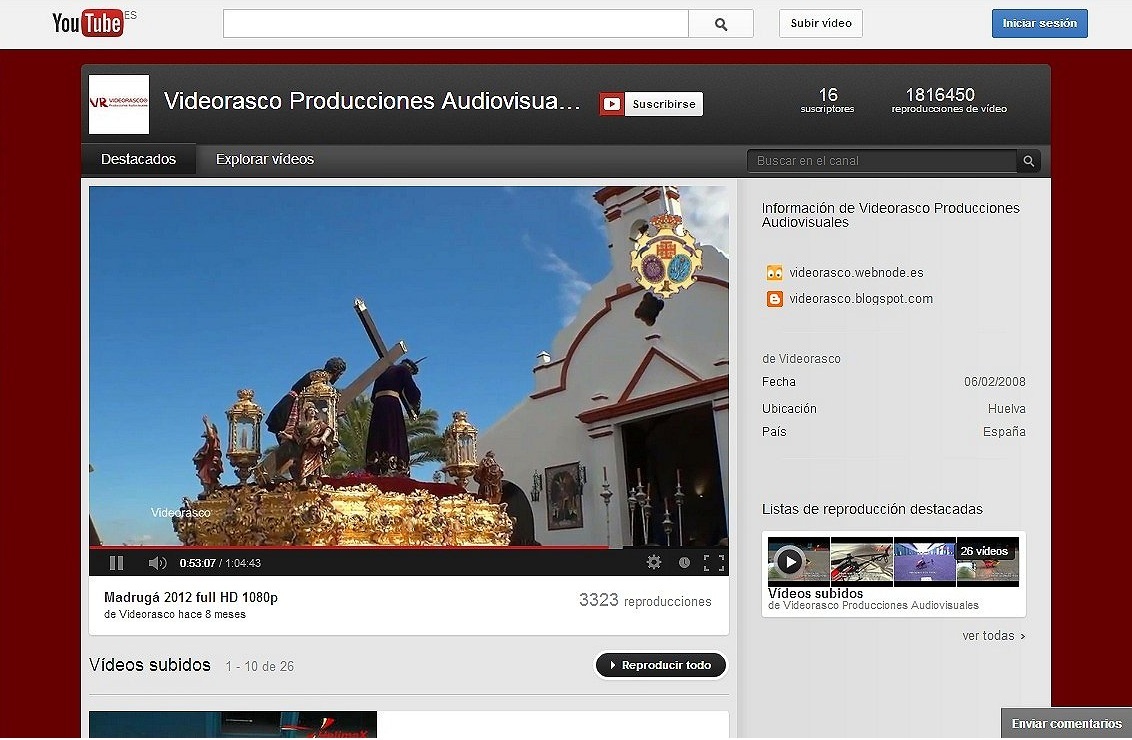
Task: Click the YouTube logo
Action: 88,24
